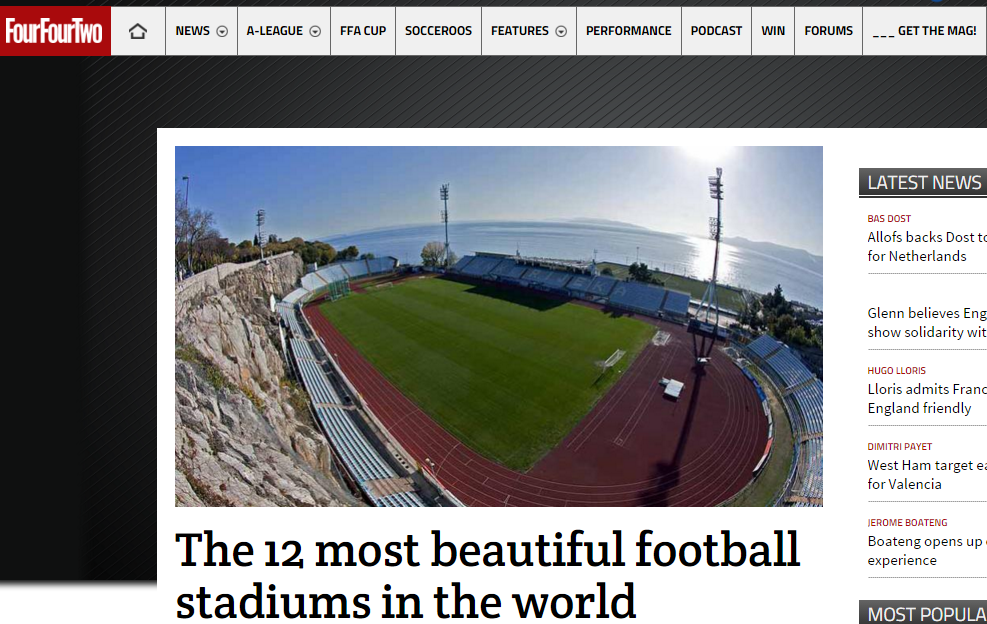Click GET THE MAG! link

(x=925, y=31)
